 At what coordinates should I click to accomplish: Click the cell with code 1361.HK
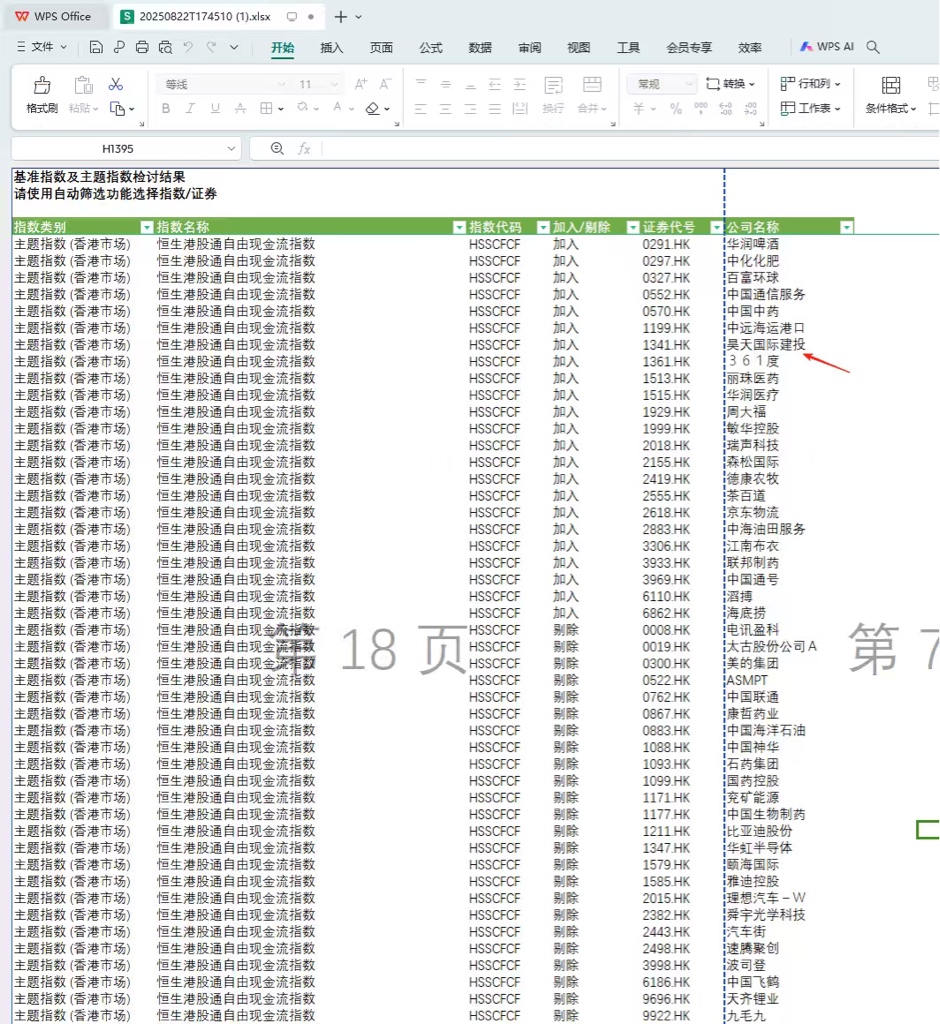(x=666, y=361)
